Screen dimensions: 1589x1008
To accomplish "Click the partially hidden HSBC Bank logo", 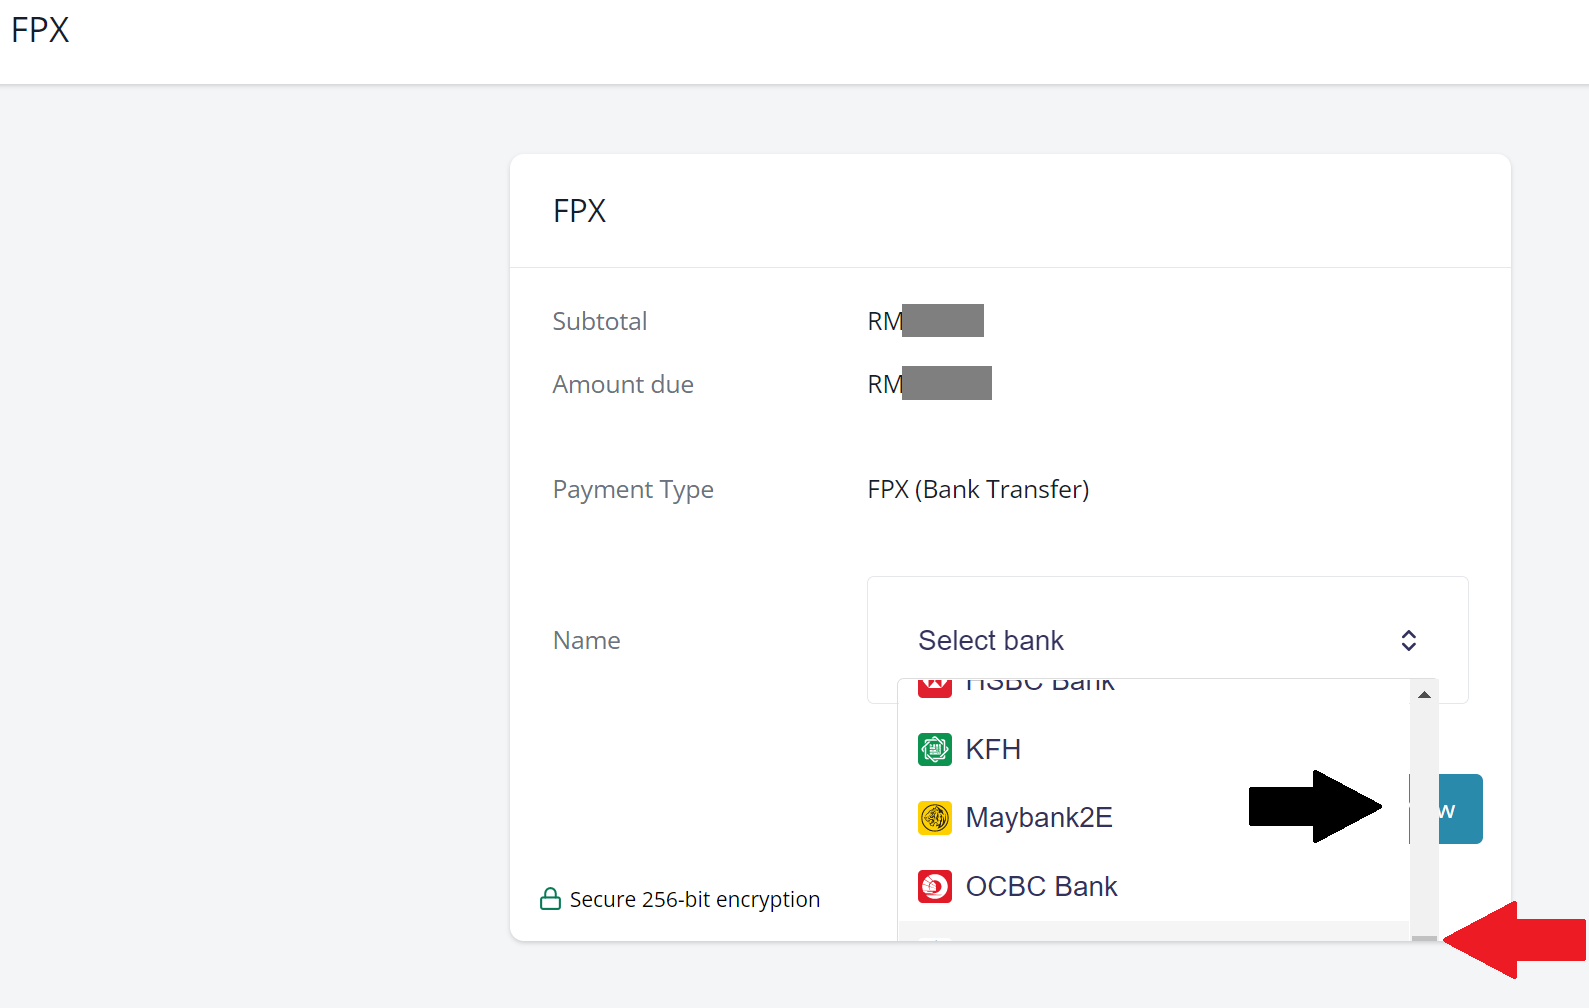I will coord(934,688).
